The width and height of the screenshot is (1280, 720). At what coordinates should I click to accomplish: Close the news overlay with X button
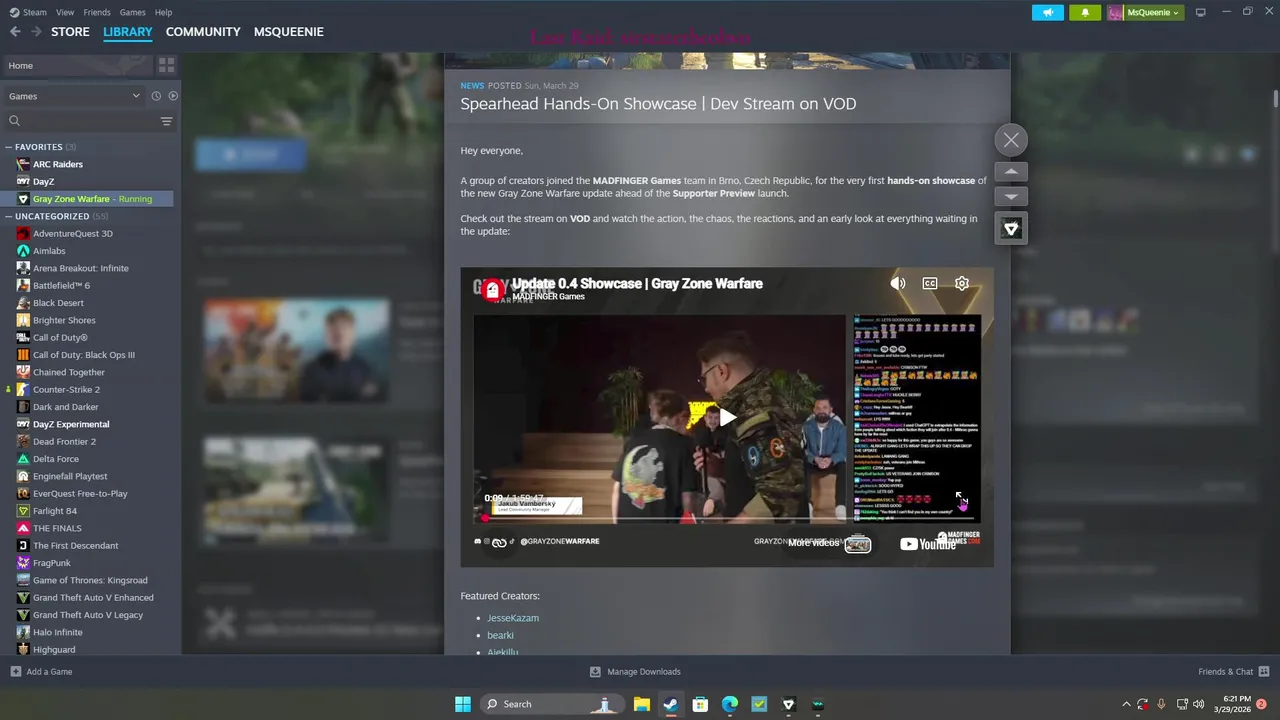tap(1011, 140)
